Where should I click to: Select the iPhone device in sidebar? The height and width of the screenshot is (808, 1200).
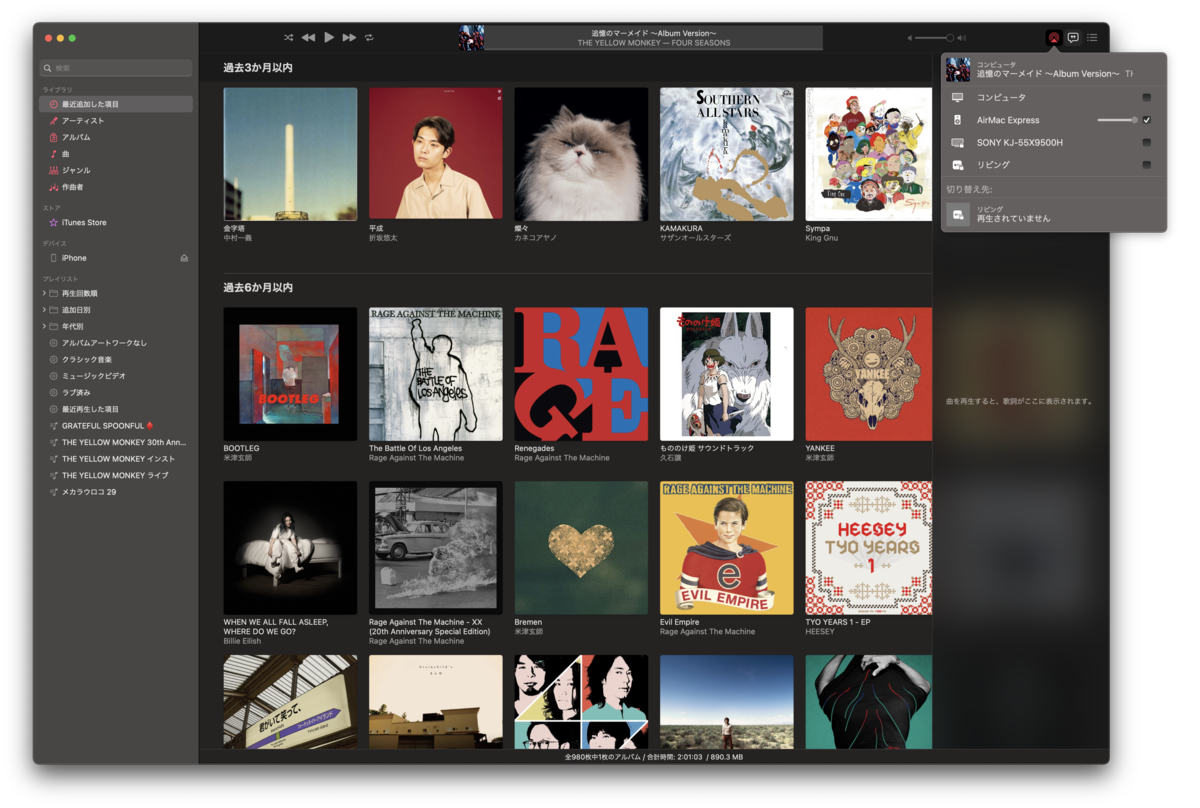coord(74,258)
